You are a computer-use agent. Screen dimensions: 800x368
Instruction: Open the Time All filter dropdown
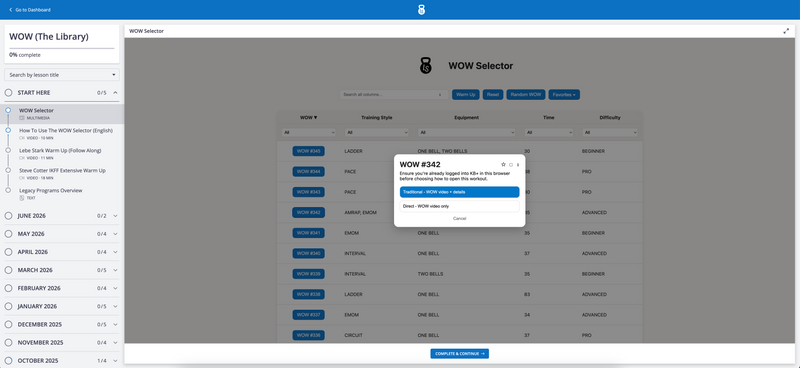tap(549, 132)
